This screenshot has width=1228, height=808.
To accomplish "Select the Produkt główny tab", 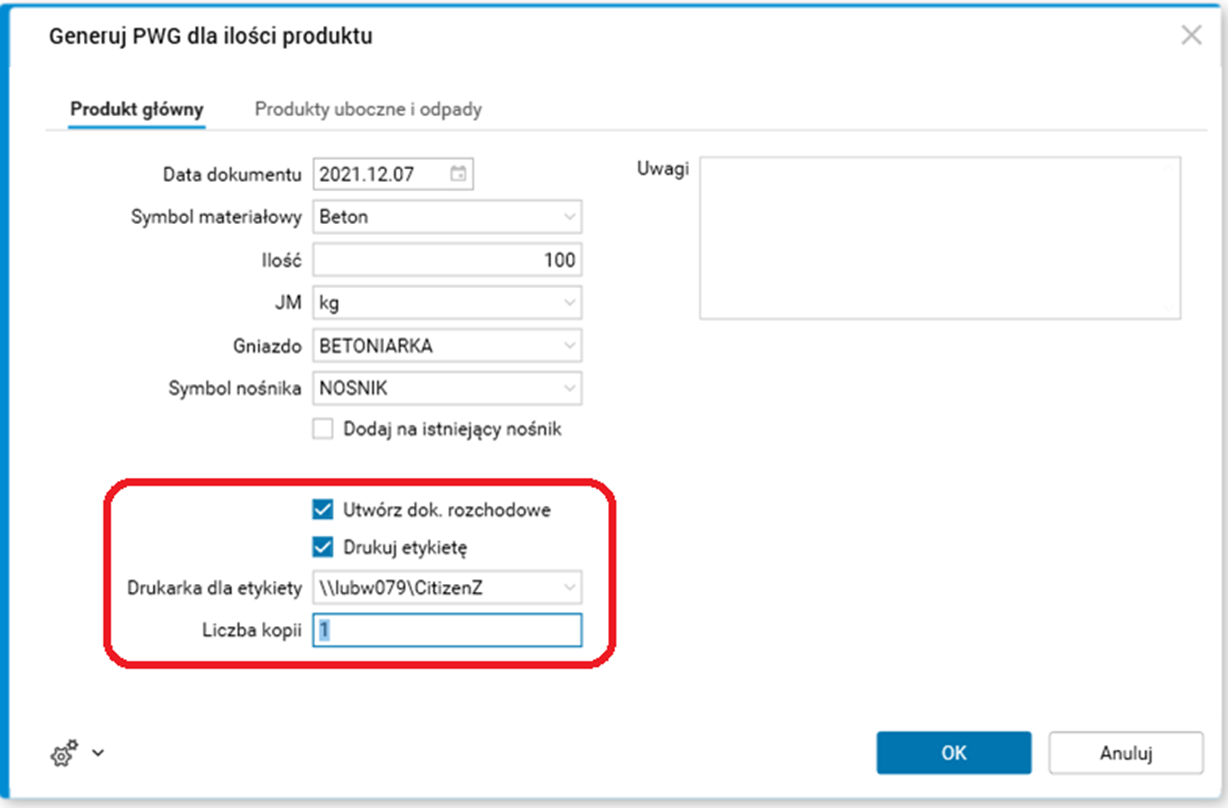I will [137, 109].
